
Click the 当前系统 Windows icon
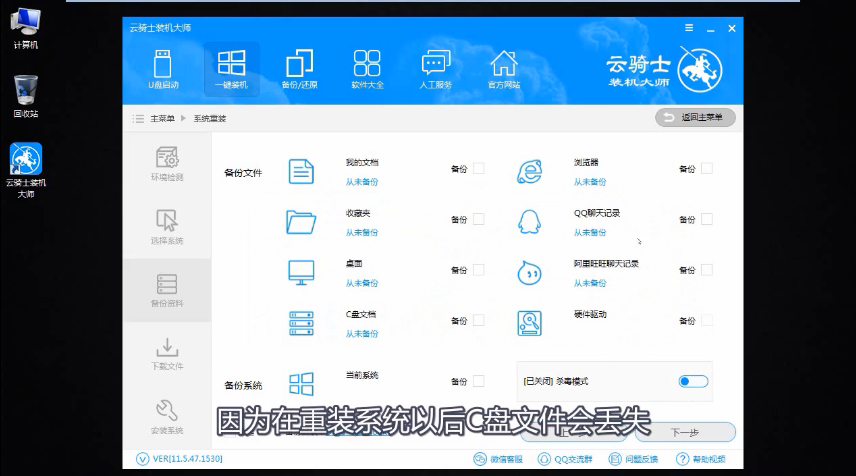(x=301, y=384)
